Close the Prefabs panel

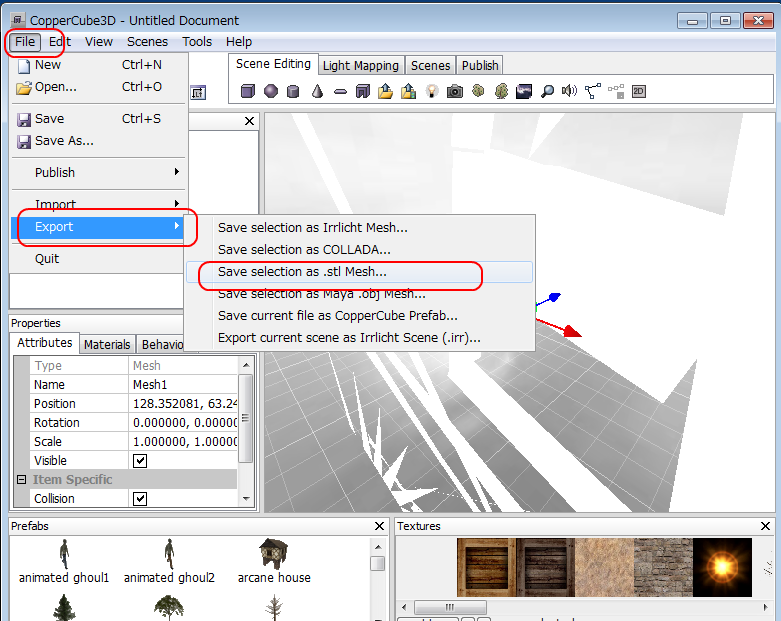(x=379, y=526)
